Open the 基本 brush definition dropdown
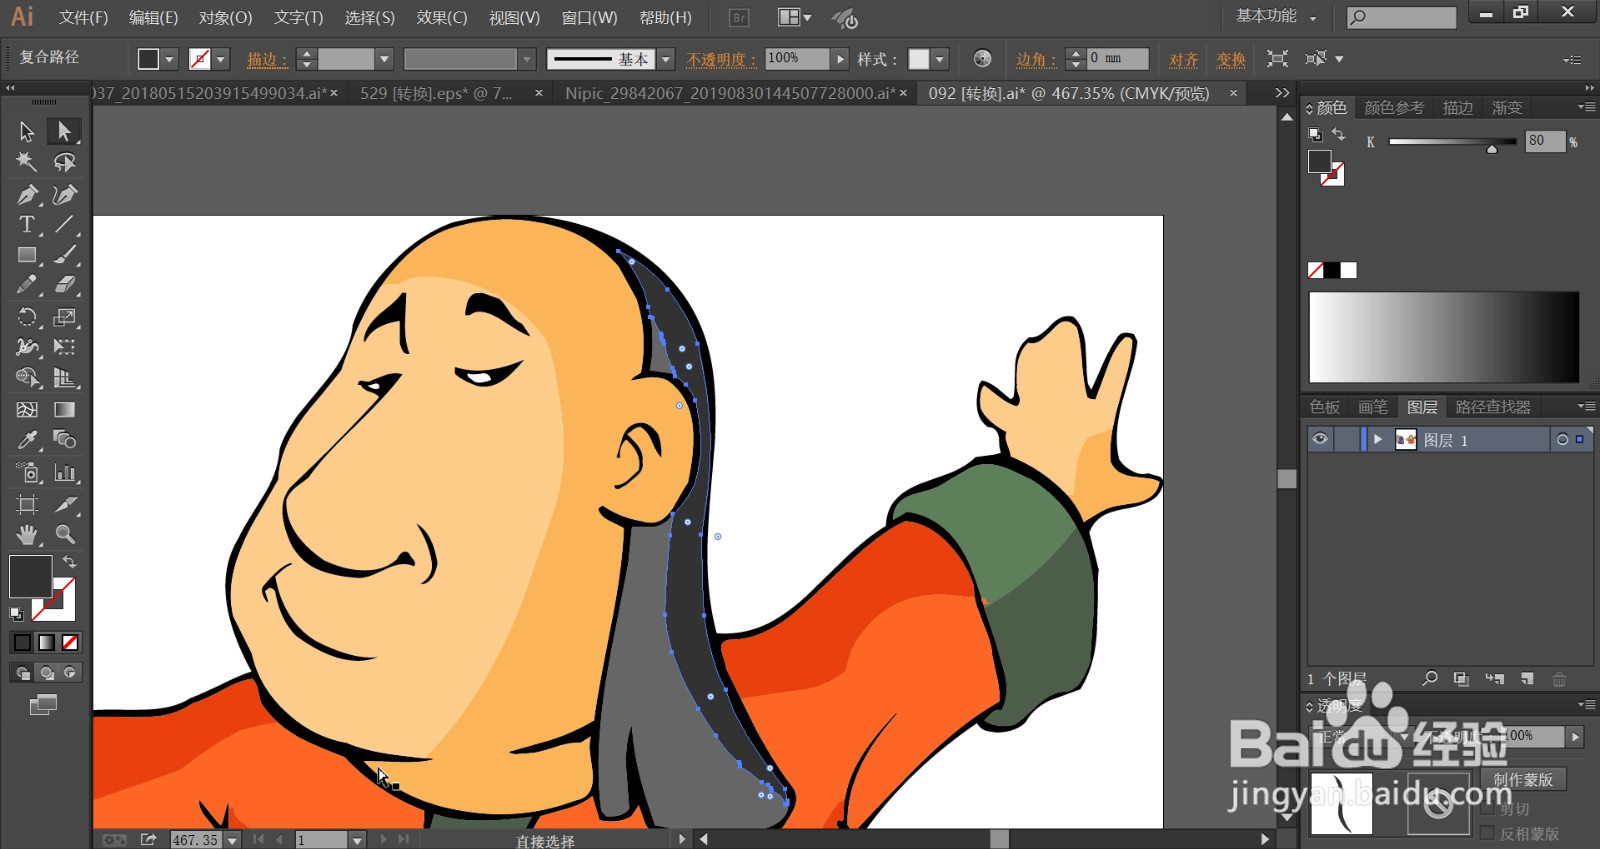This screenshot has width=1600, height=849. coord(666,59)
